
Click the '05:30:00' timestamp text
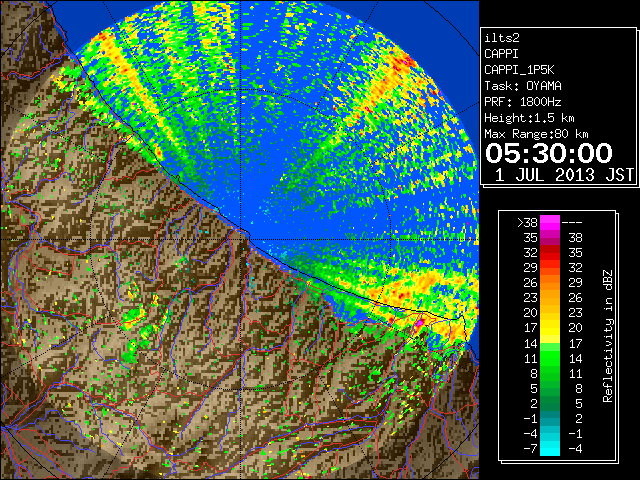coord(549,153)
